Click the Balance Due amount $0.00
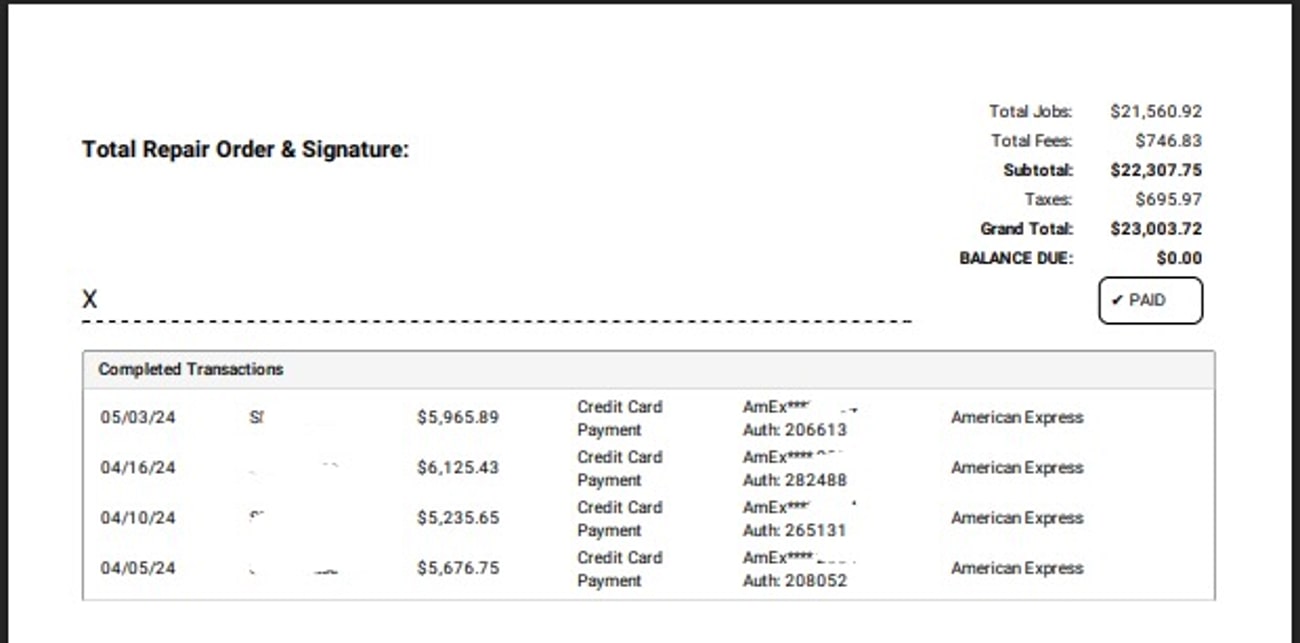The width and height of the screenshot is (1300, 643). click(x=1179, y=258)
